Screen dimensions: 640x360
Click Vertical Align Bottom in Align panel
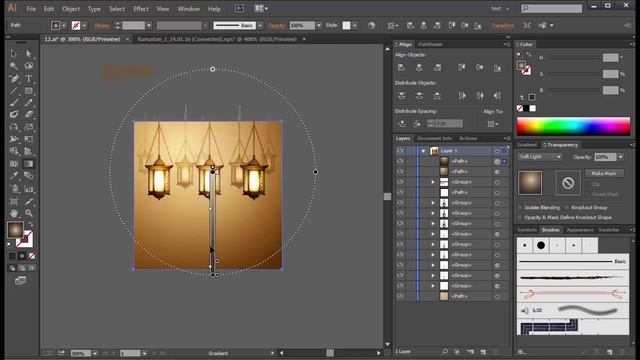497,67
